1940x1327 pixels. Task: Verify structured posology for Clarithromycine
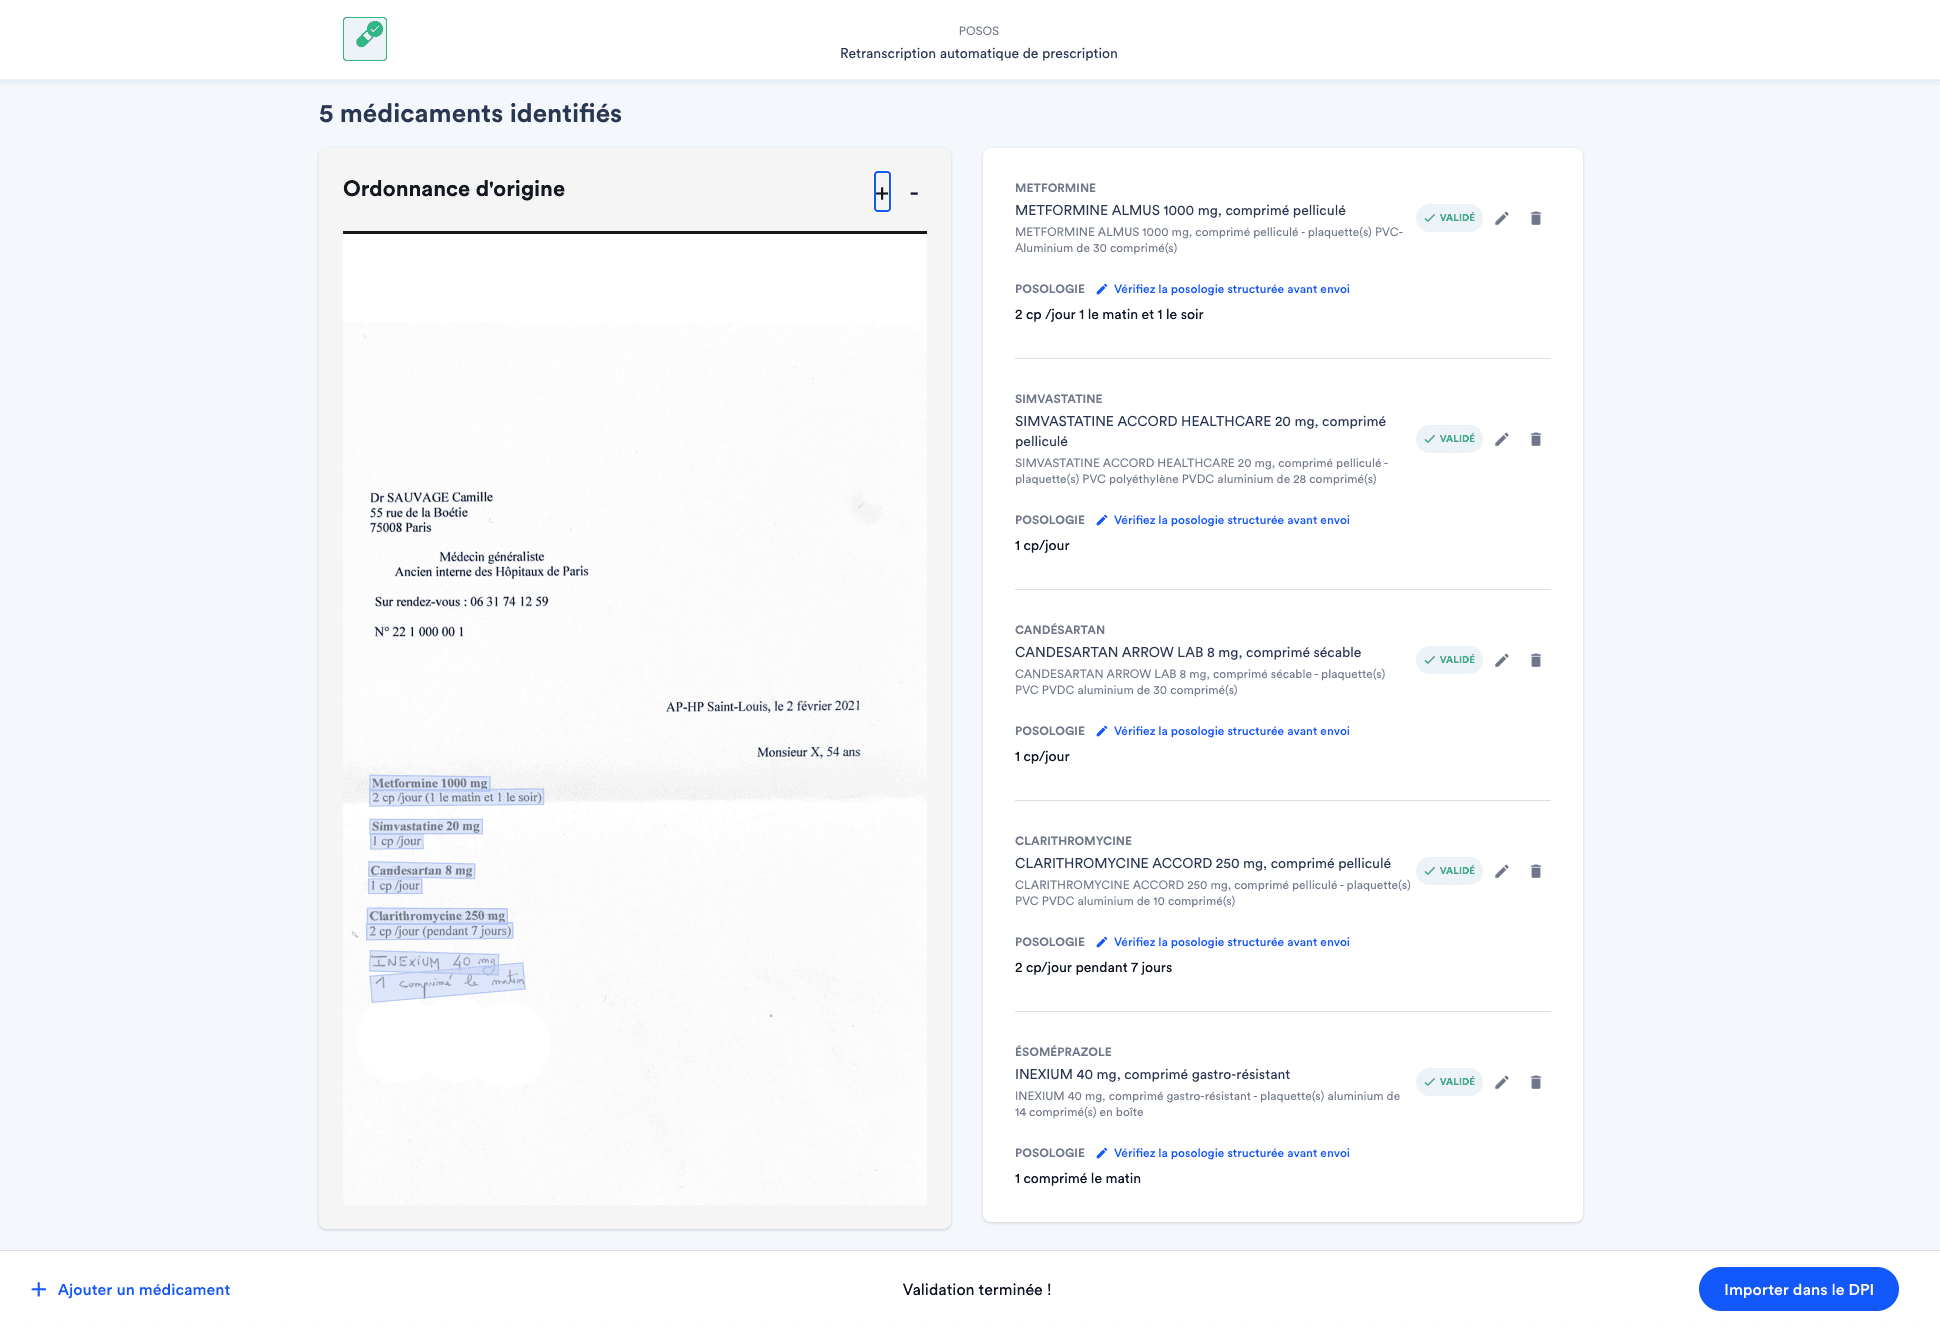coord(1230,942)
